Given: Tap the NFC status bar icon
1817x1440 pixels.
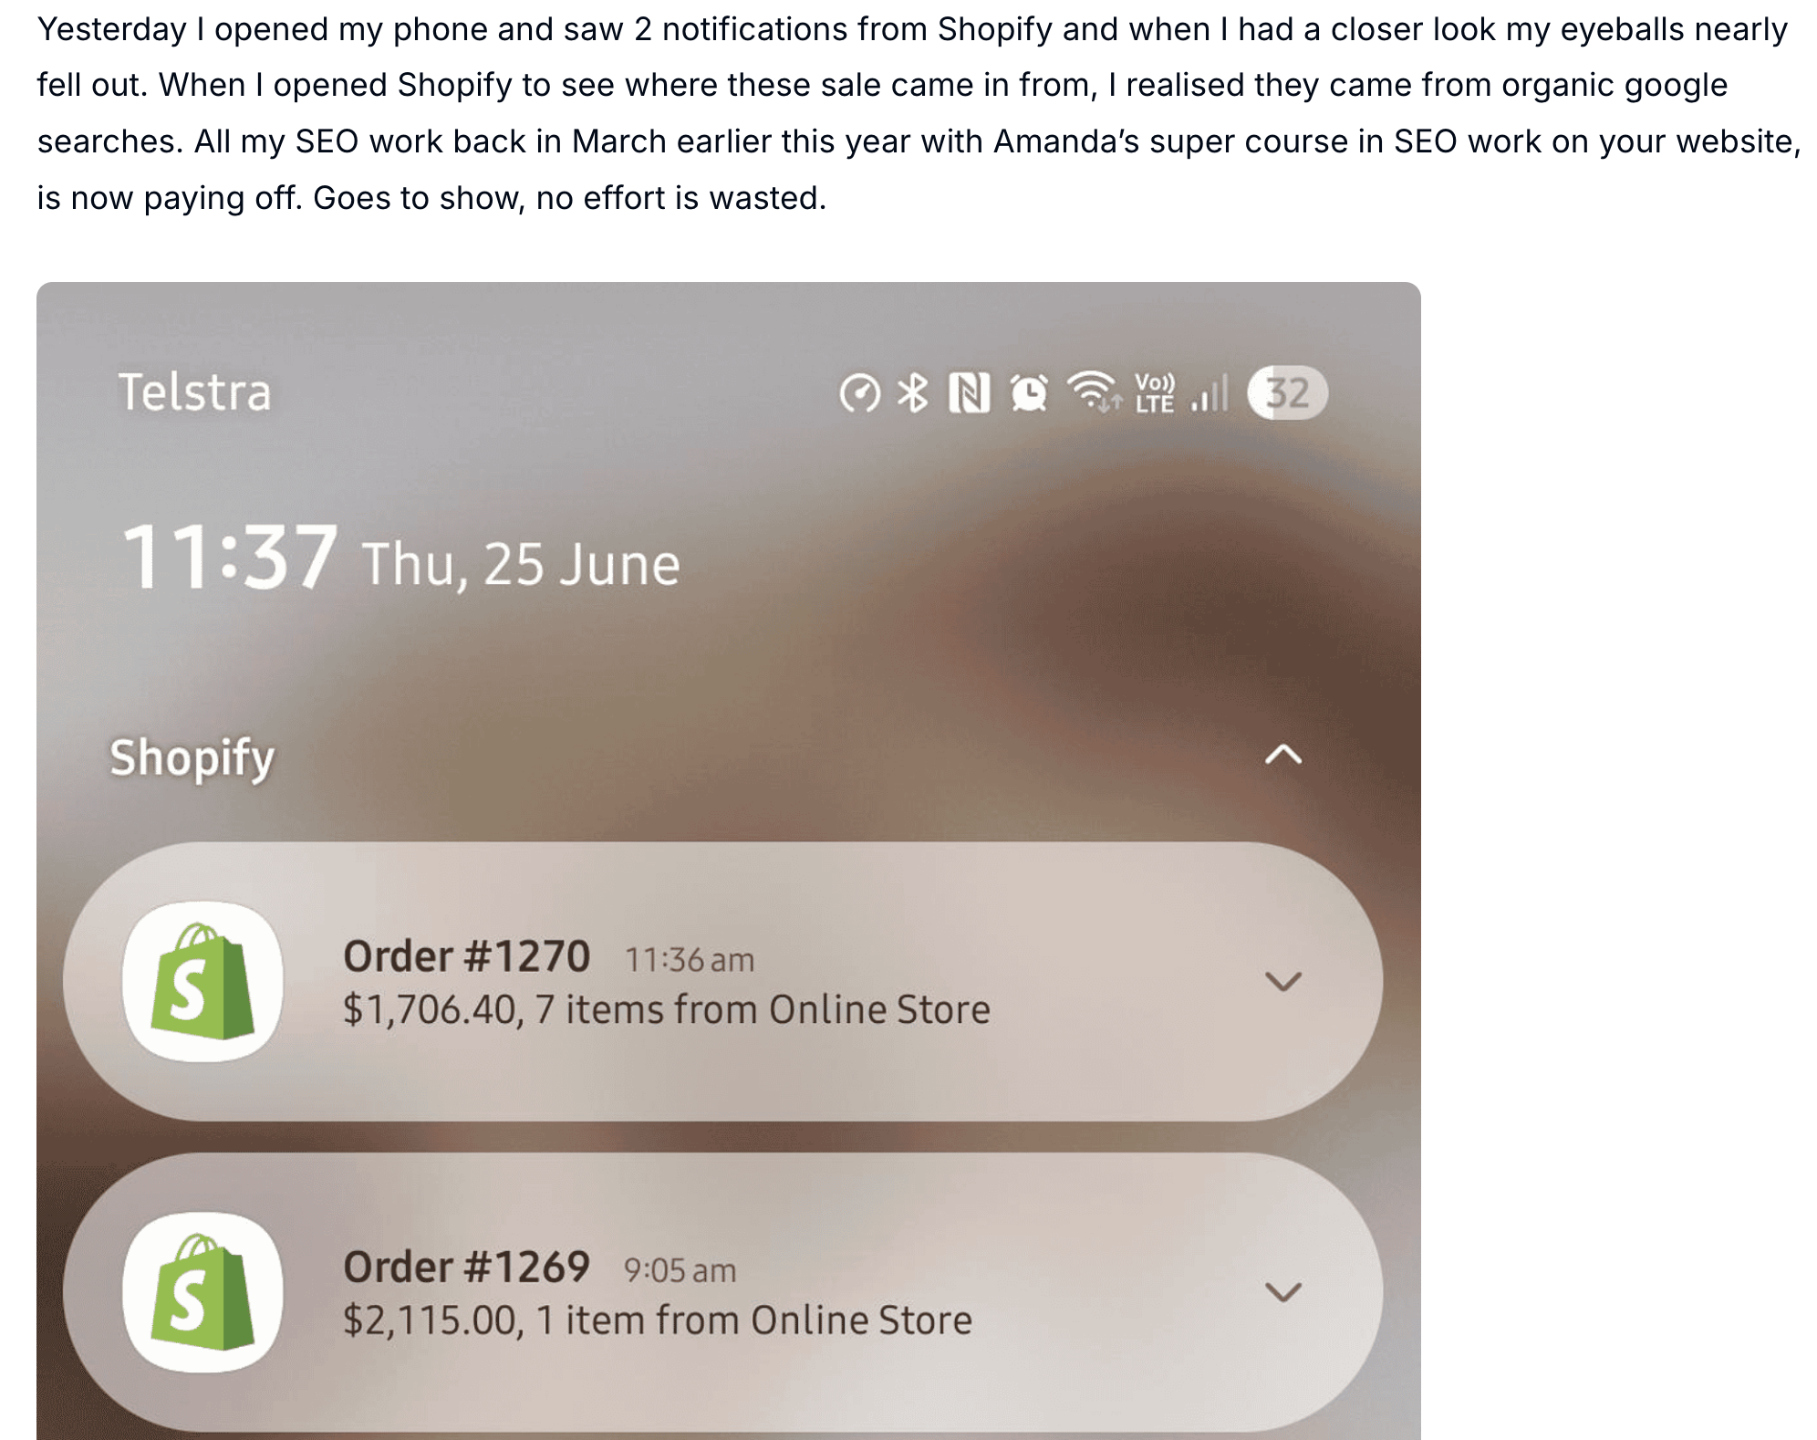Looking at the screenshot, I should tap(969, 393).
